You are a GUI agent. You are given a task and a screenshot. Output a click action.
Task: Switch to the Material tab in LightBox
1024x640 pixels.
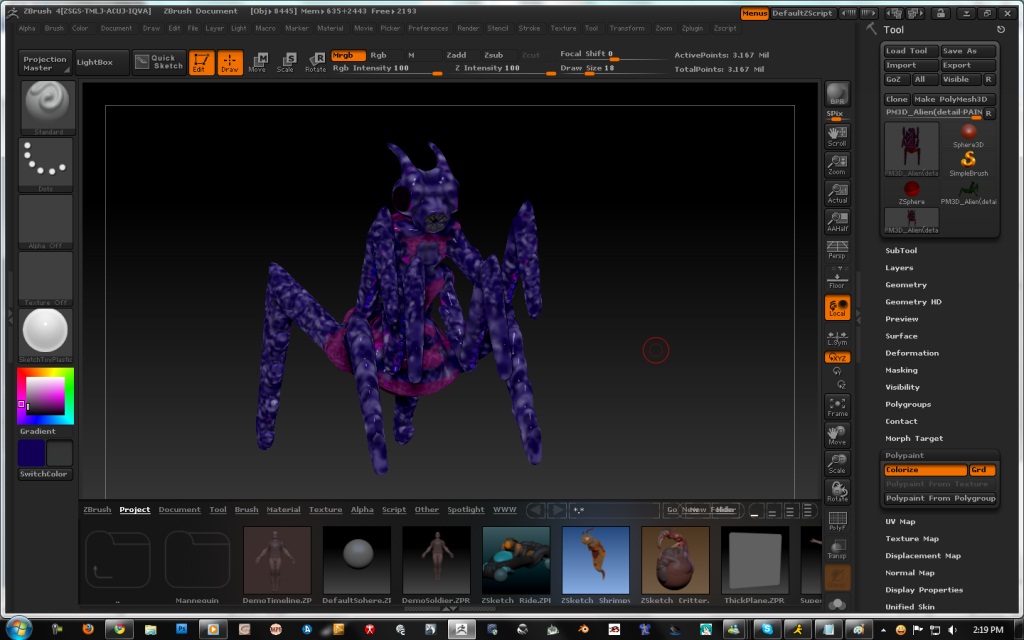coord(283,510)
